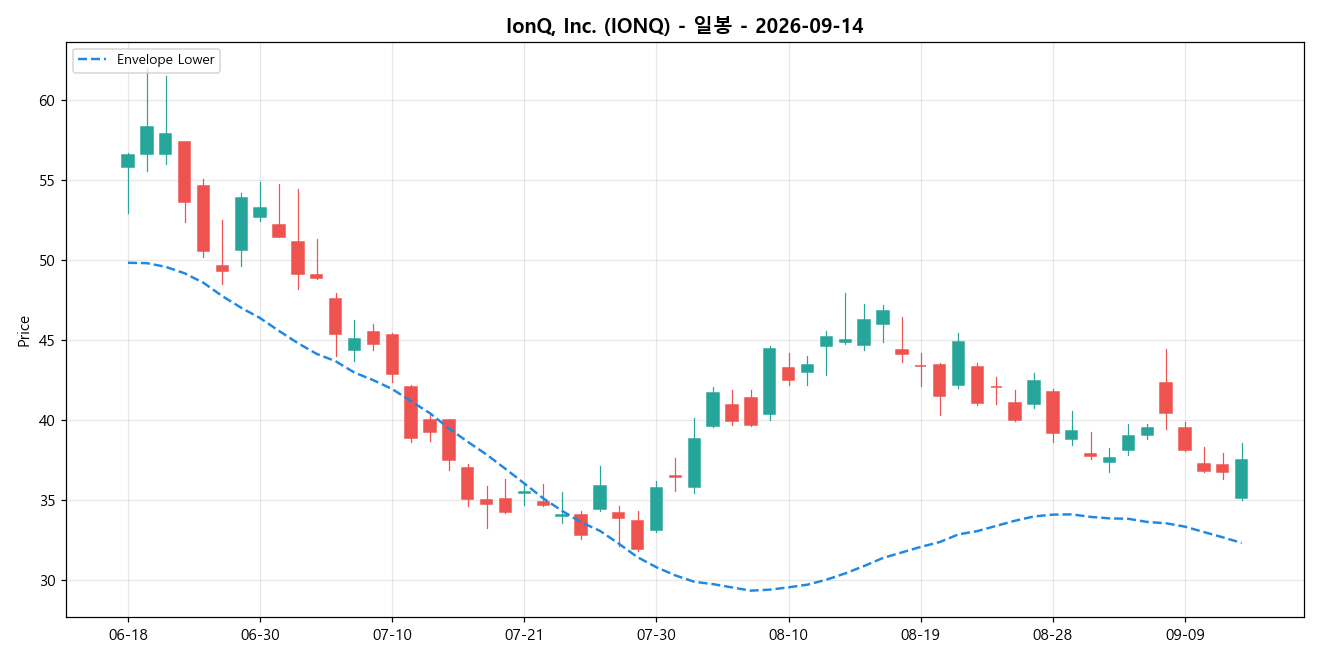Click the Envelope Lower legend label
Viewport: 1320px width, 660px height.
(166, 60)
